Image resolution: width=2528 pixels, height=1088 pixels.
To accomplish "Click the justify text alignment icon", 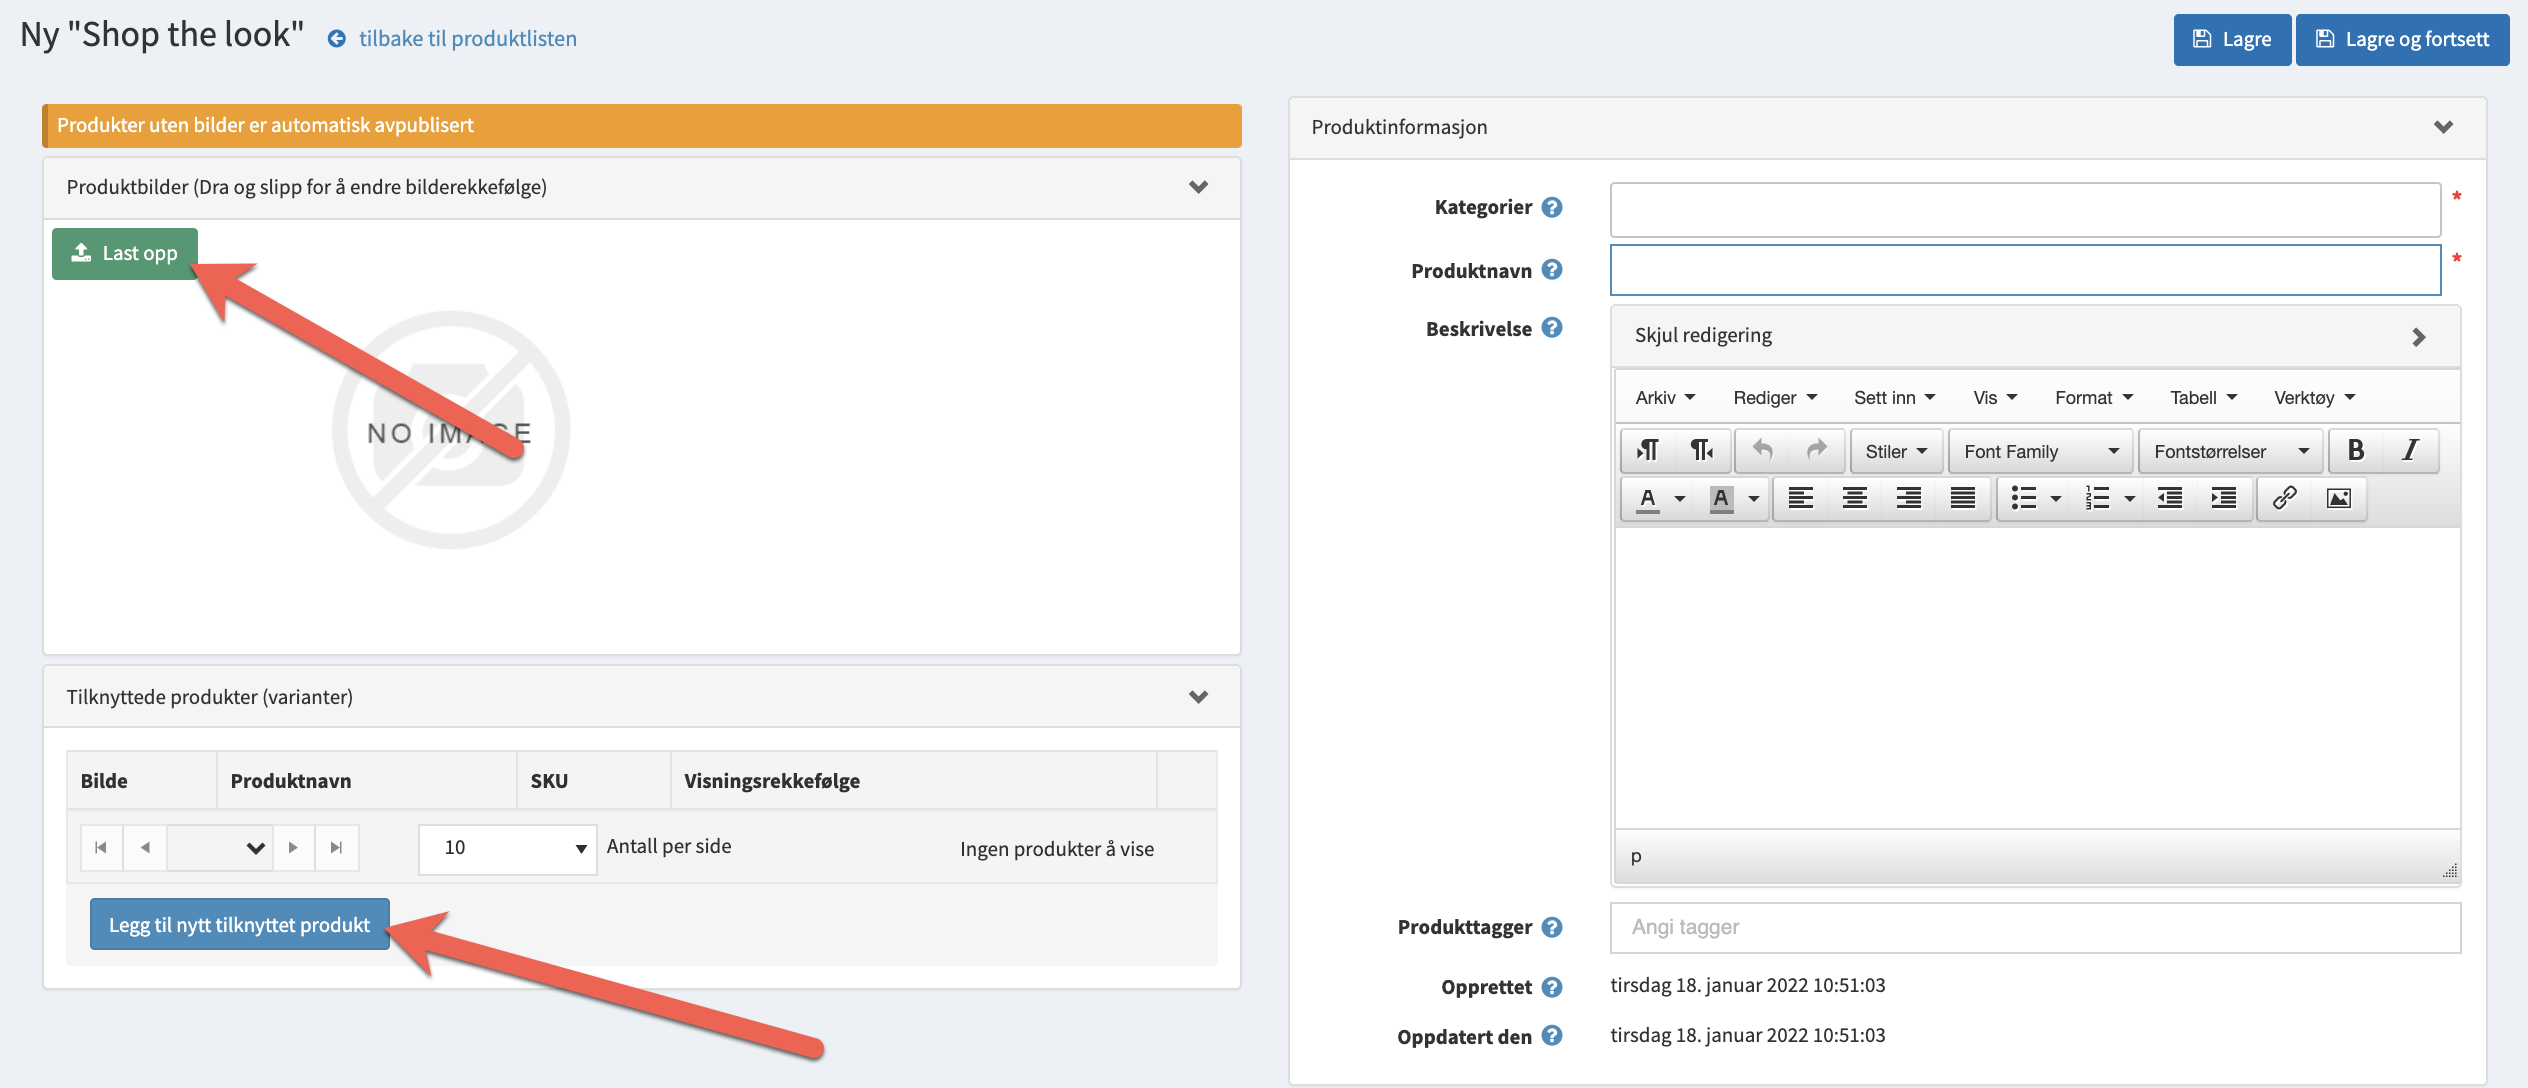I will tap(1962, 498).
